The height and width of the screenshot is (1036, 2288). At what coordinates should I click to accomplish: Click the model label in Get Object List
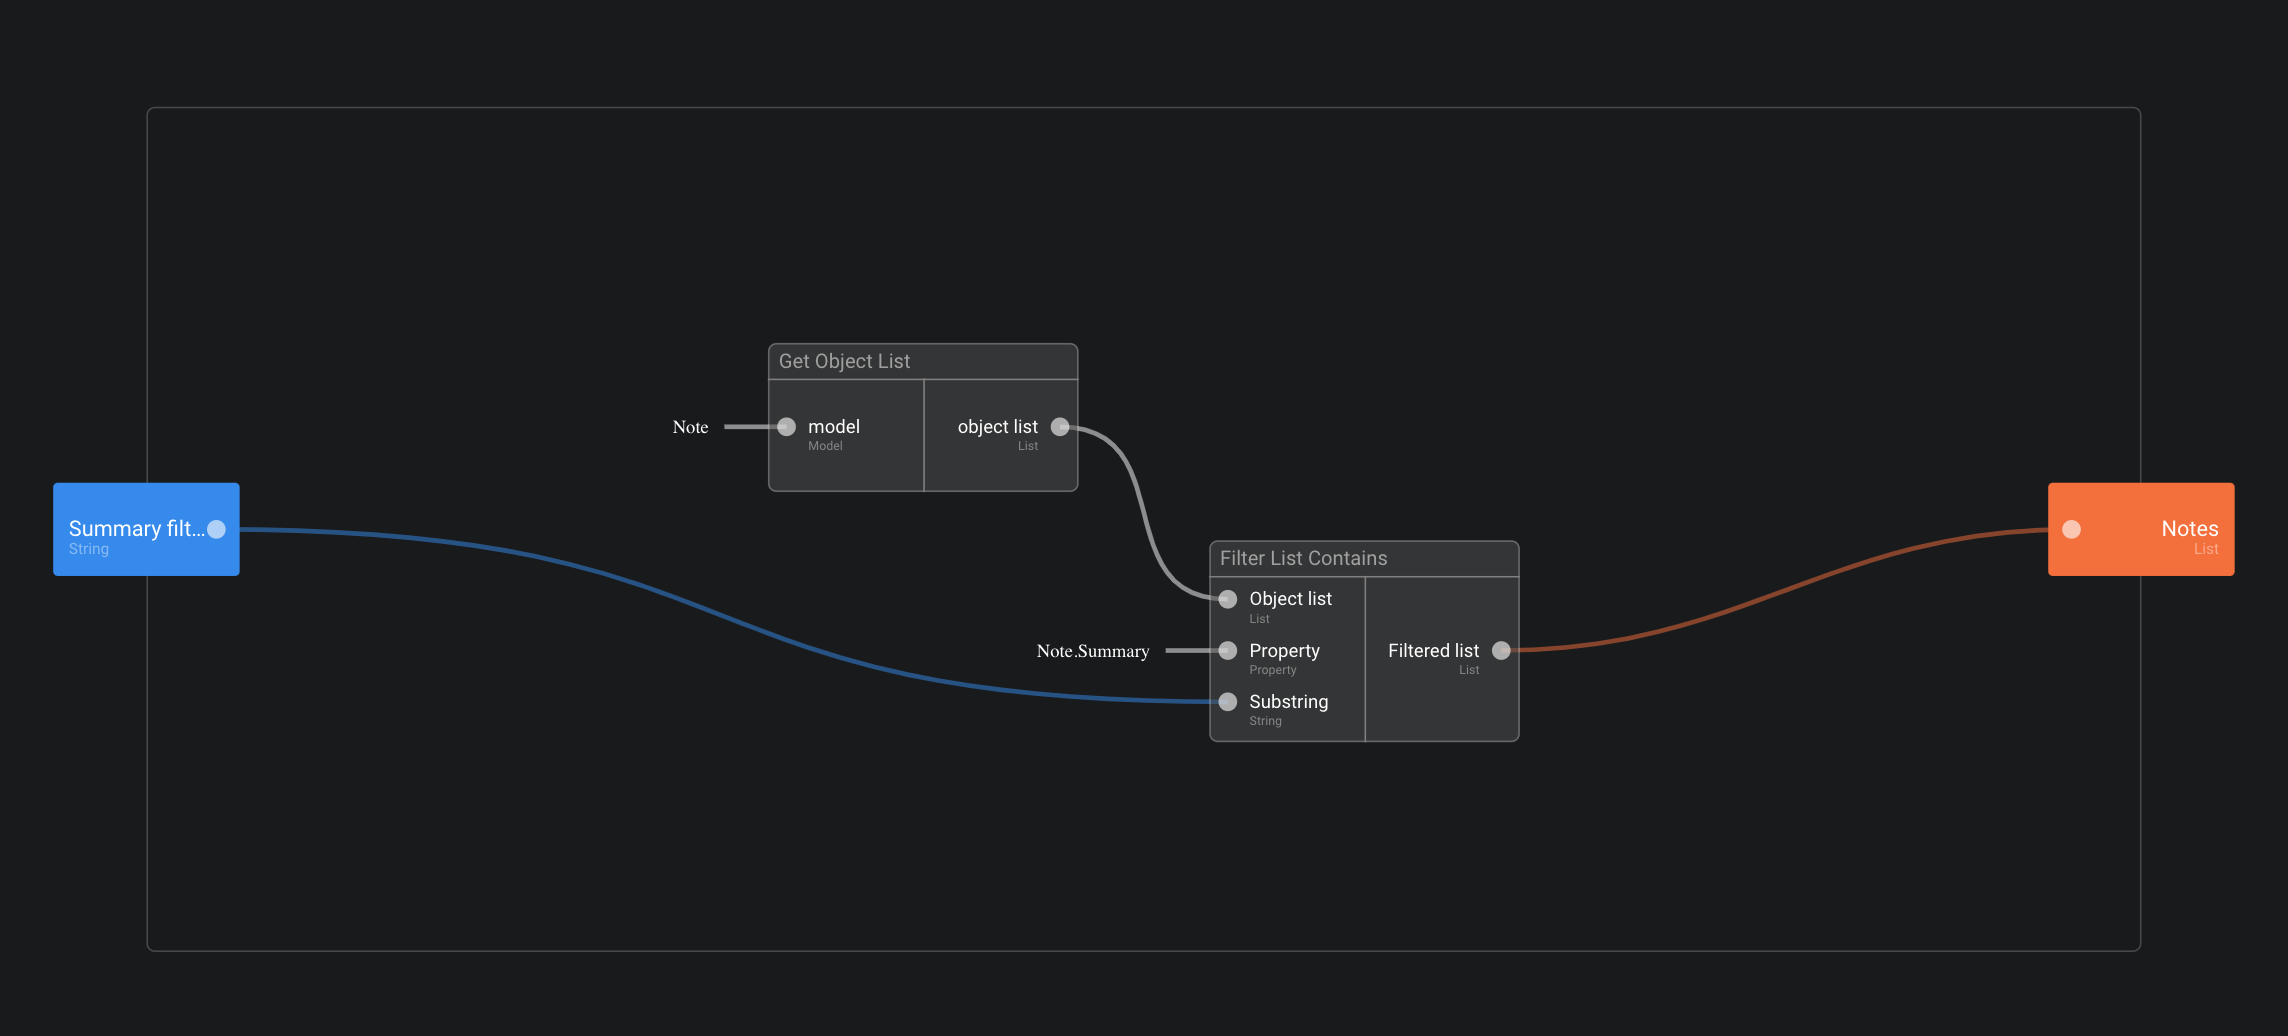833,427
